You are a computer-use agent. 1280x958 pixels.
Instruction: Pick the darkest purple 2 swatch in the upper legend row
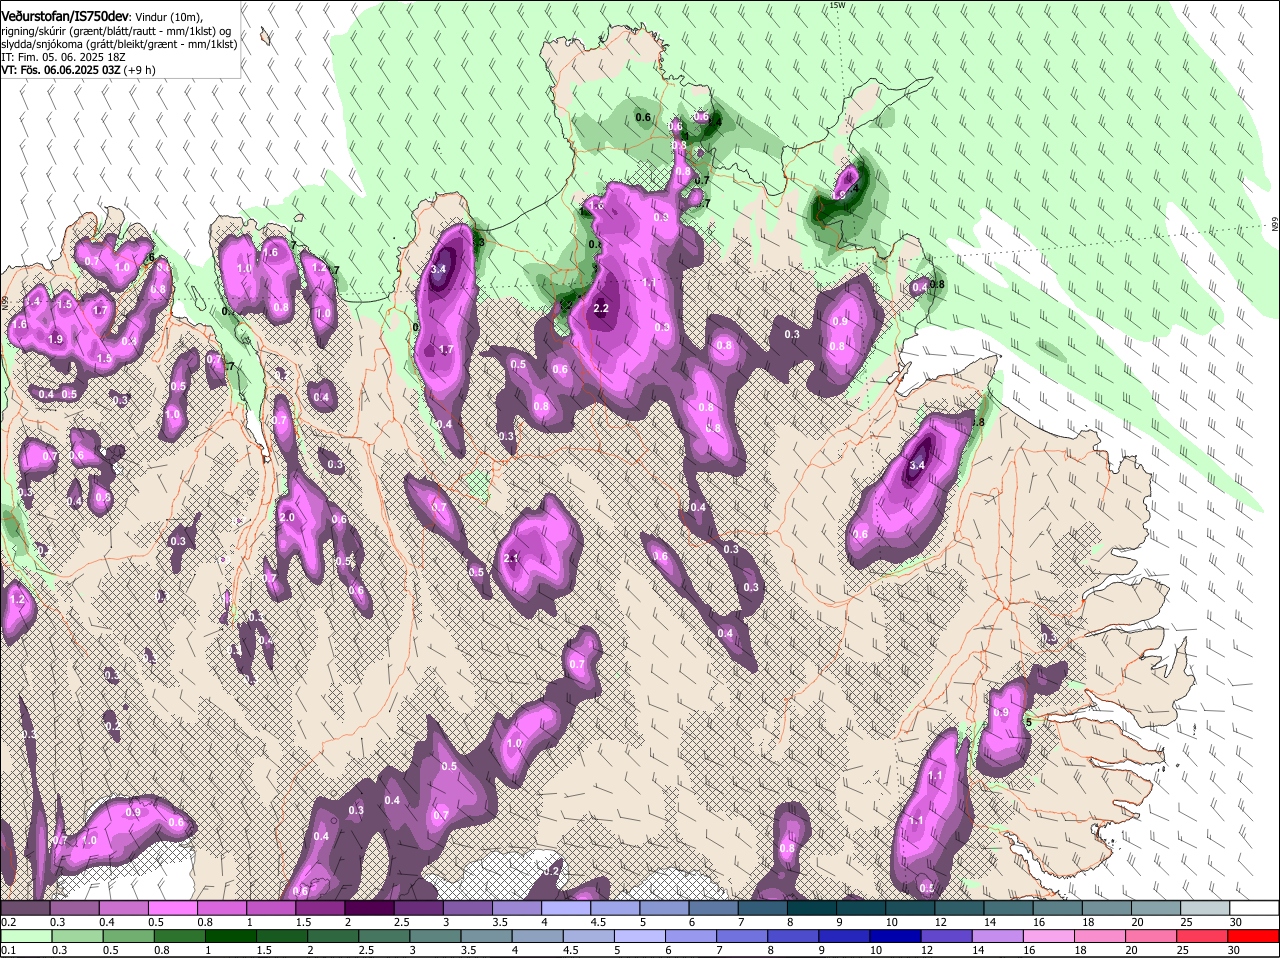point(369,908)
